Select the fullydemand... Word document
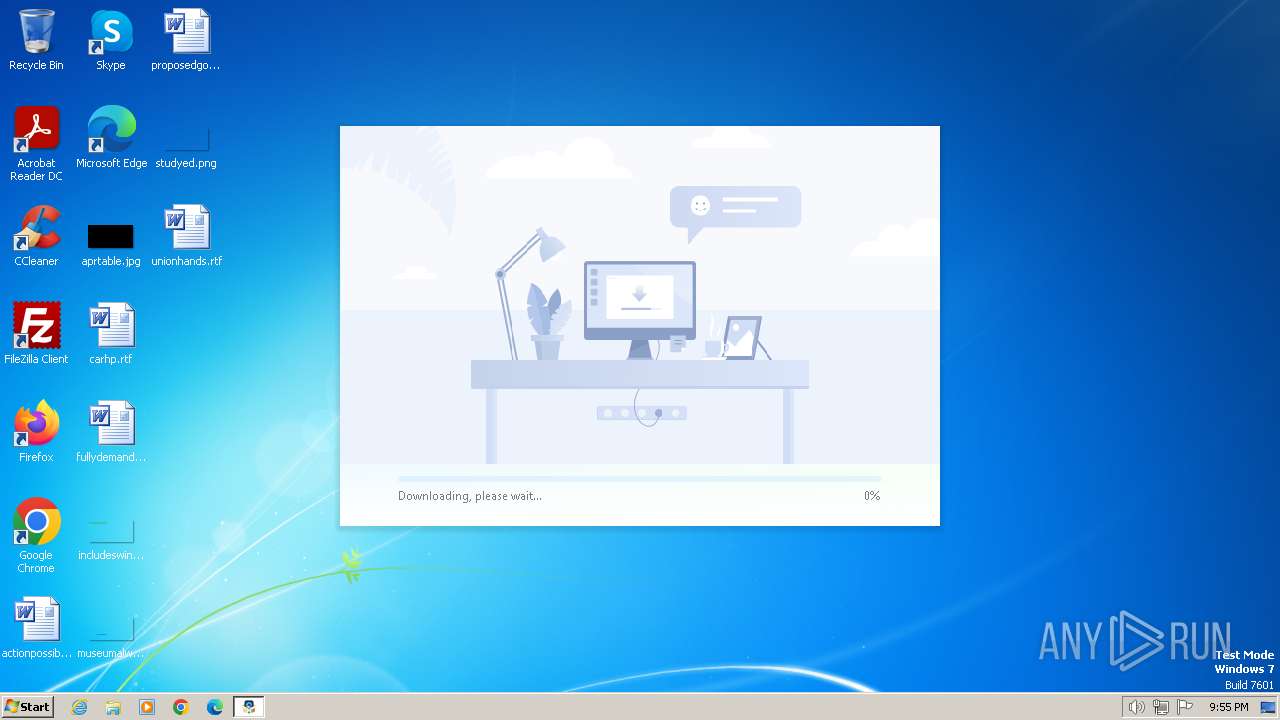This screenshot has height=720, width=1280. tap(111, 432)
